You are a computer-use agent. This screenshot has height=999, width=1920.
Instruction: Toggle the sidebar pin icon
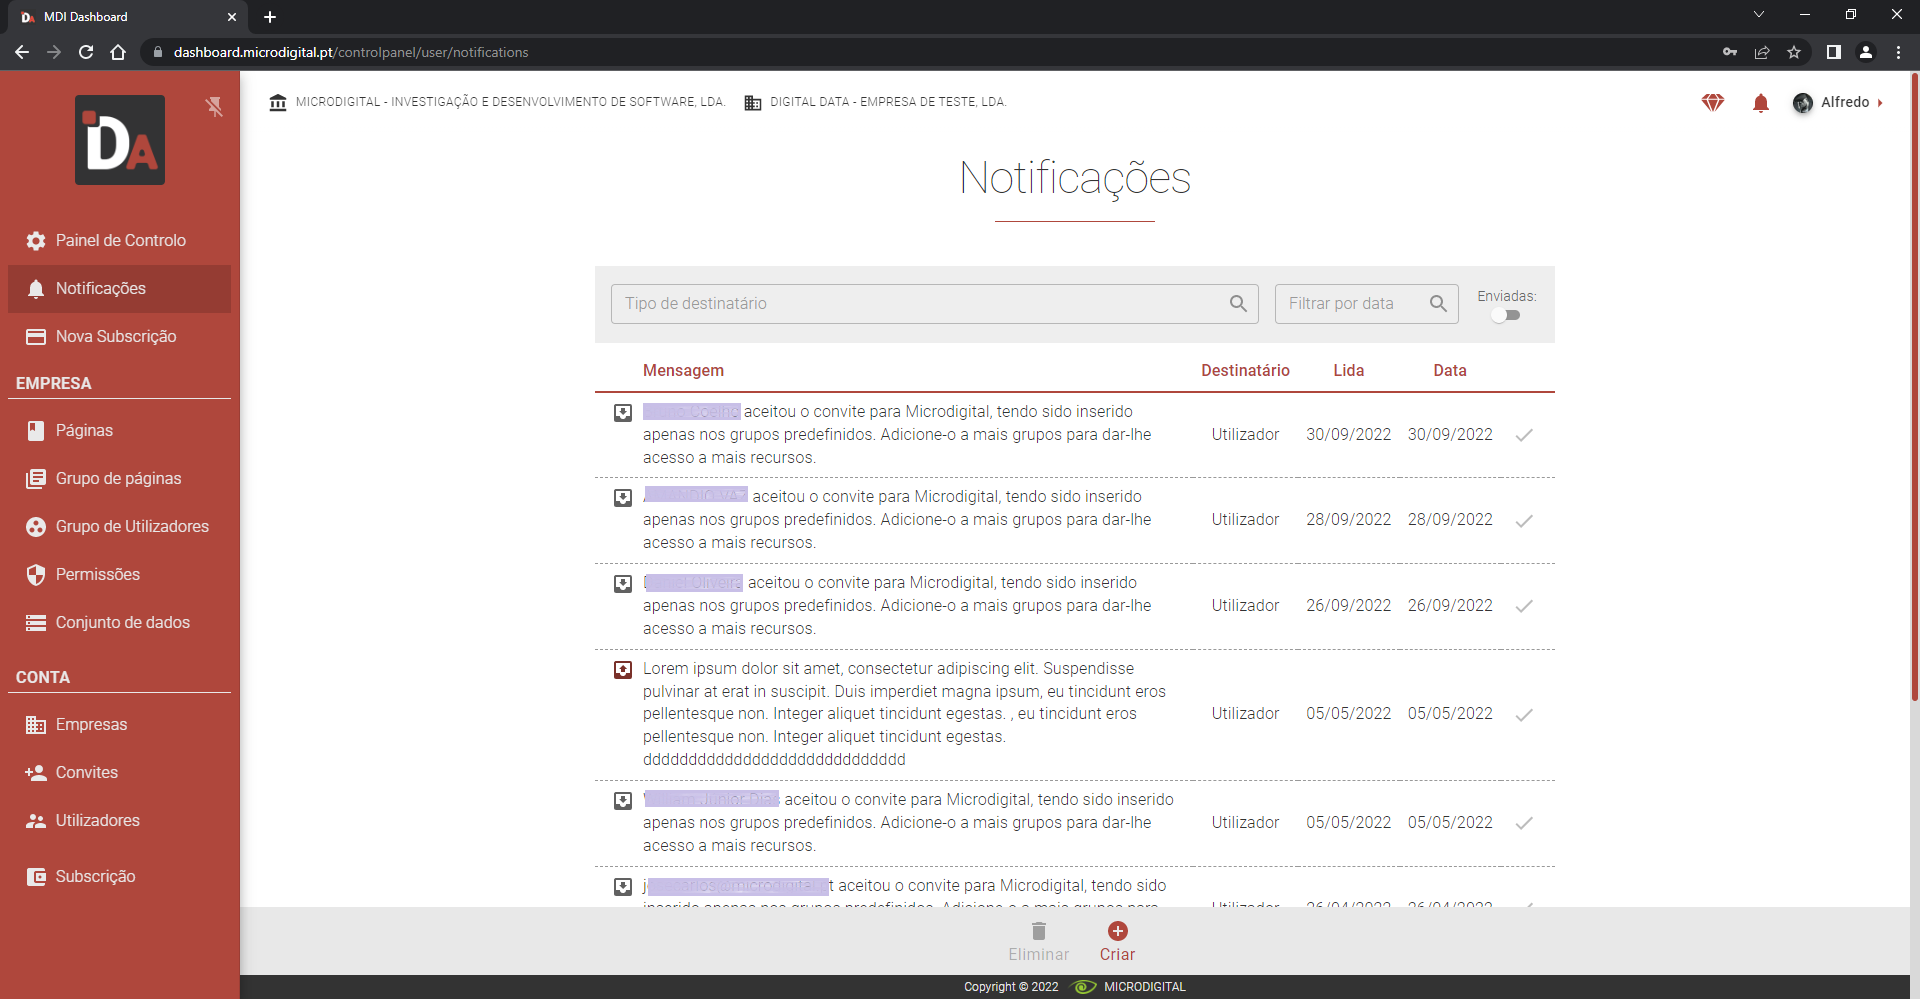tap(214, 107)
